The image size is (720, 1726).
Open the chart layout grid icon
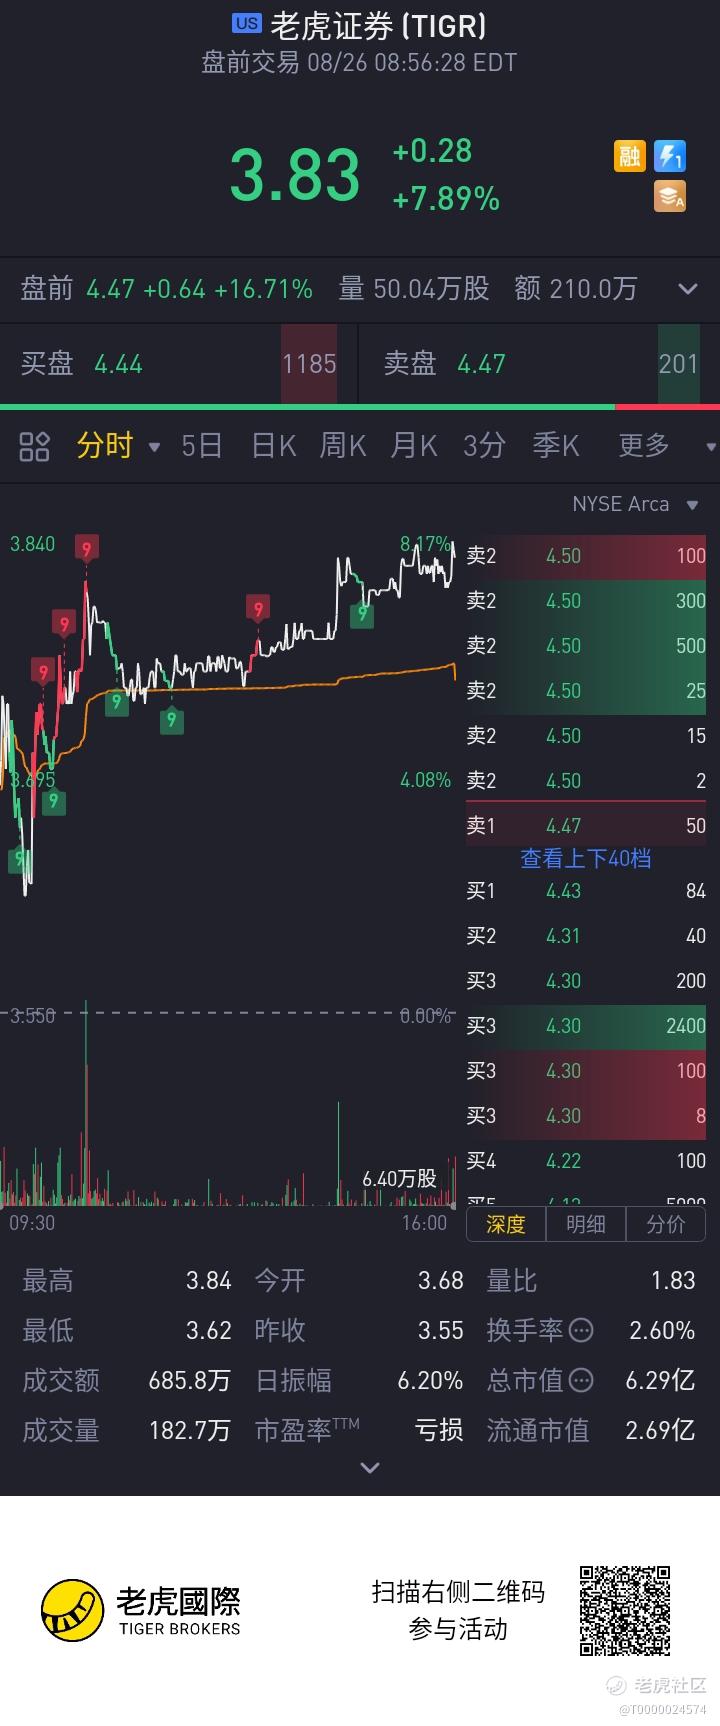(x=35, y=446)
